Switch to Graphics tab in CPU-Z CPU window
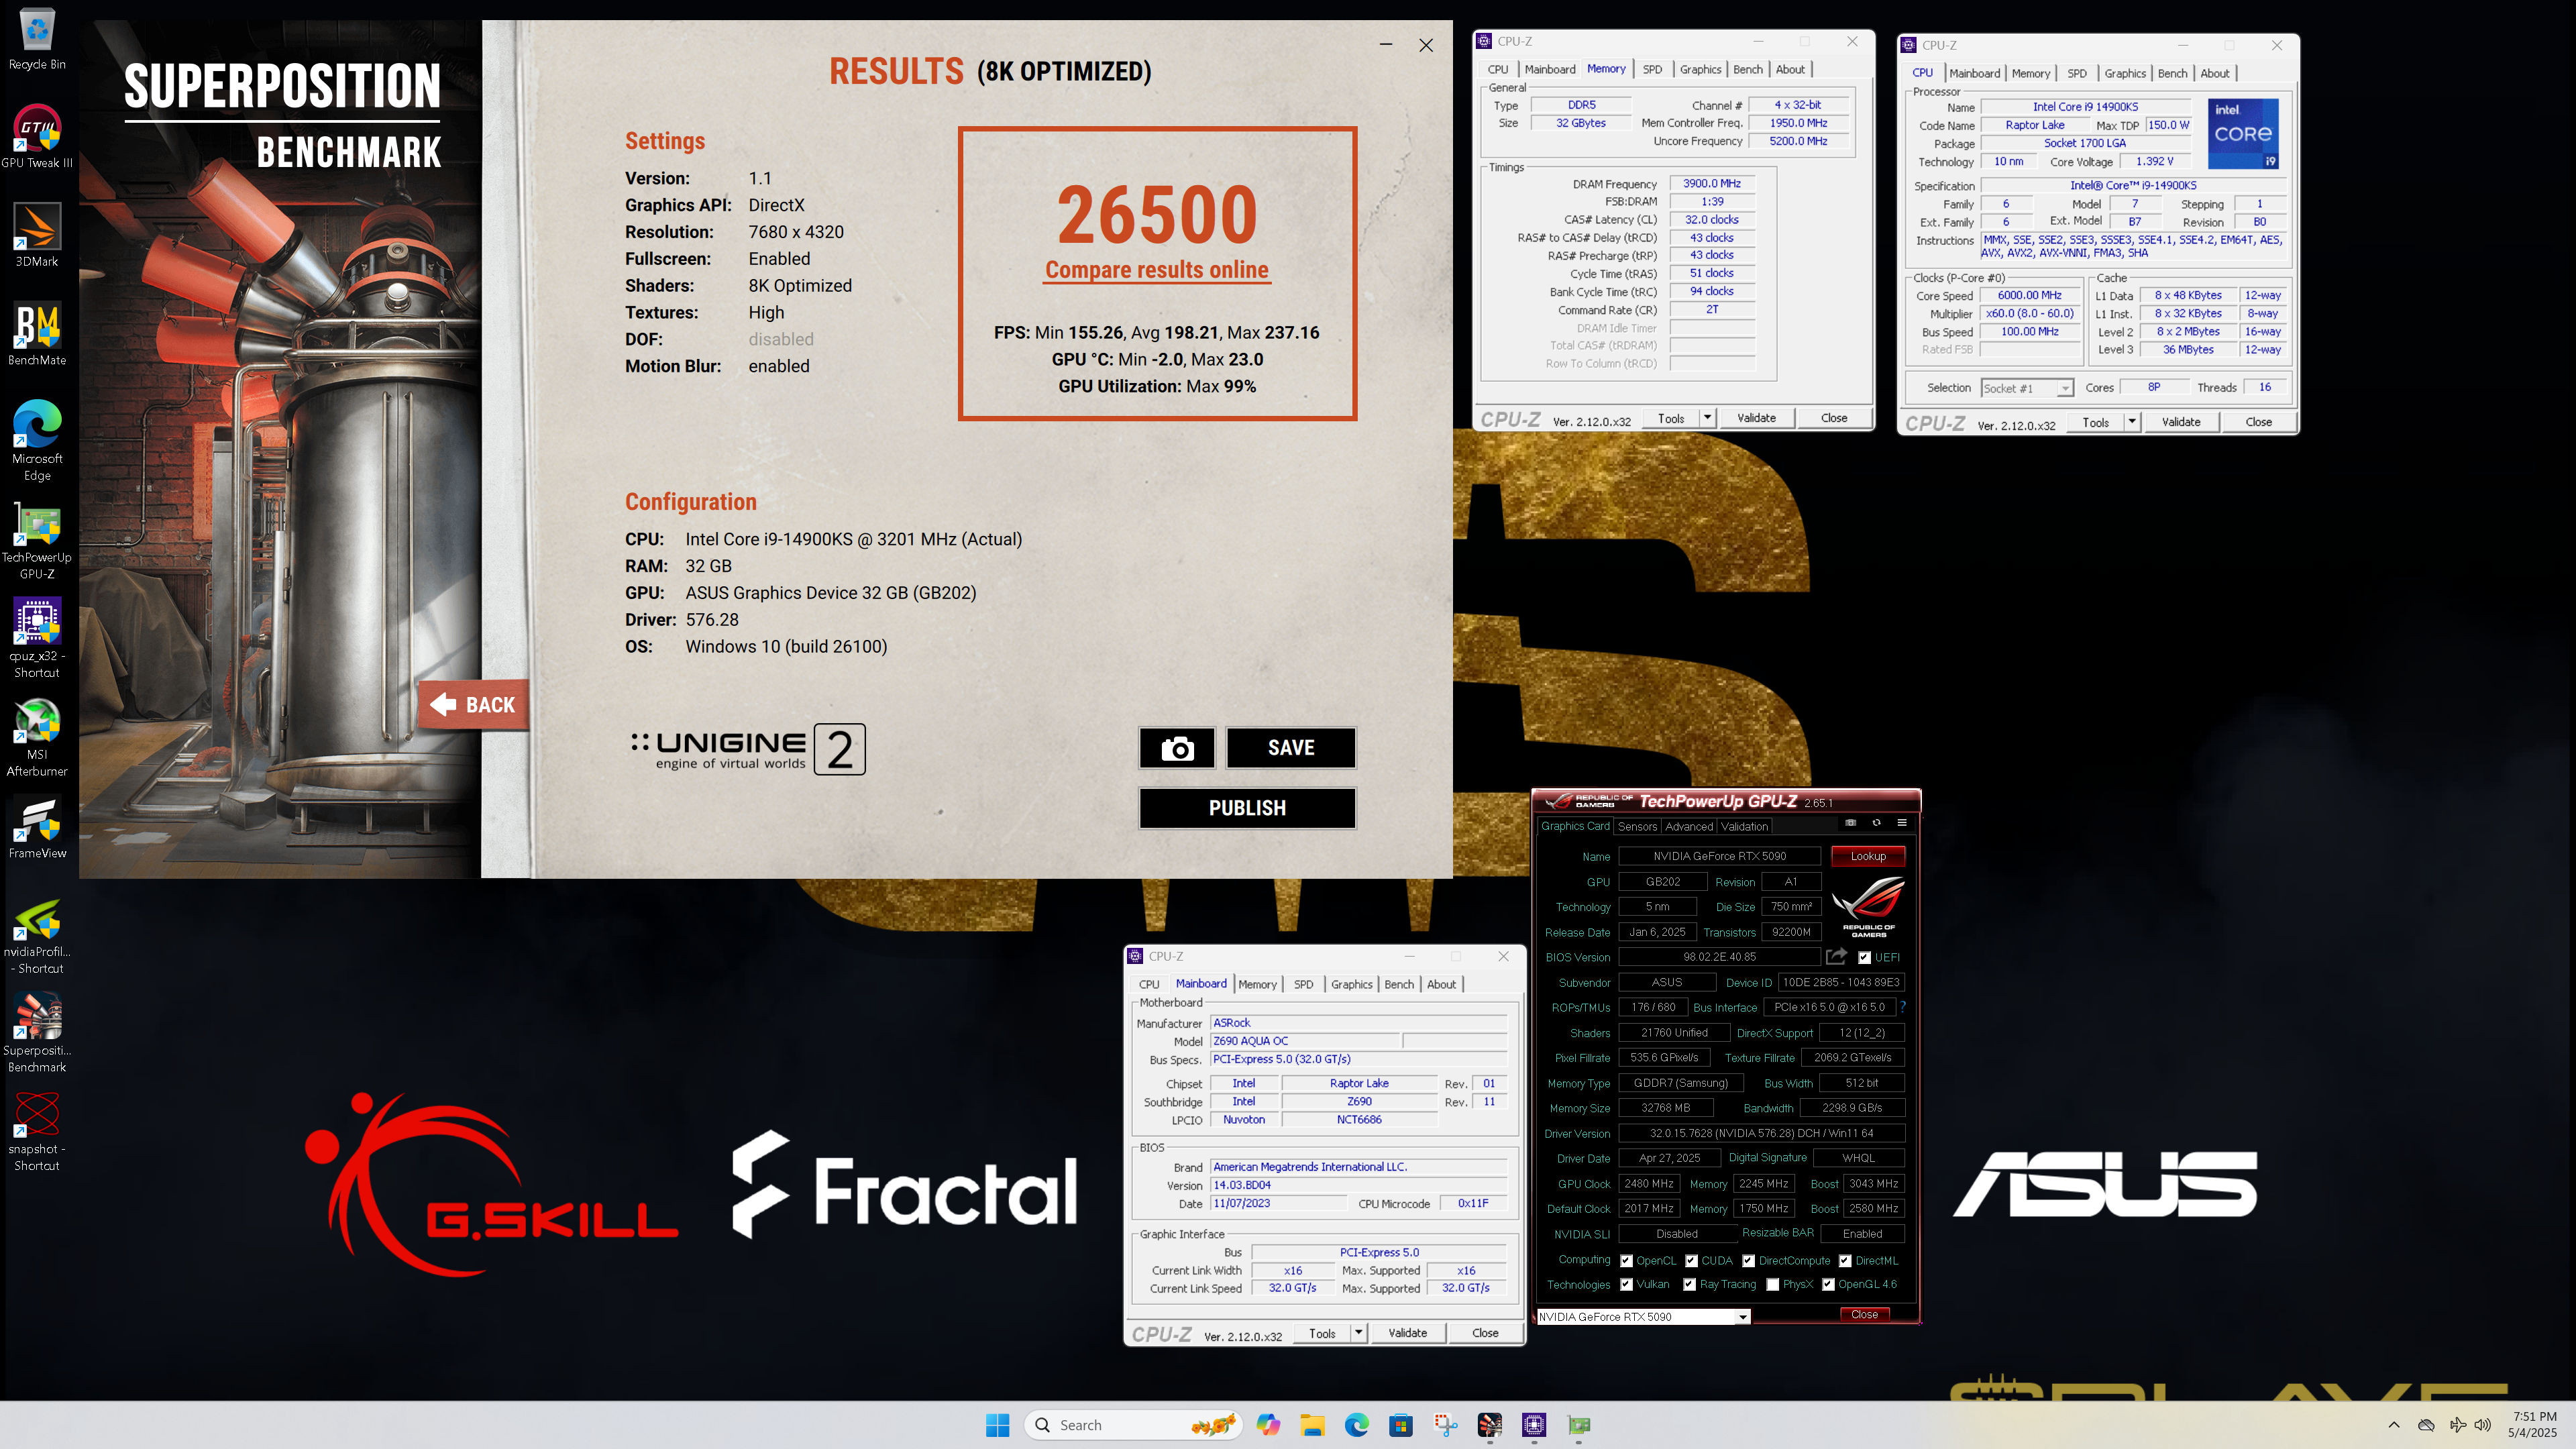 pyautogui.click(x=2124, y=73)
